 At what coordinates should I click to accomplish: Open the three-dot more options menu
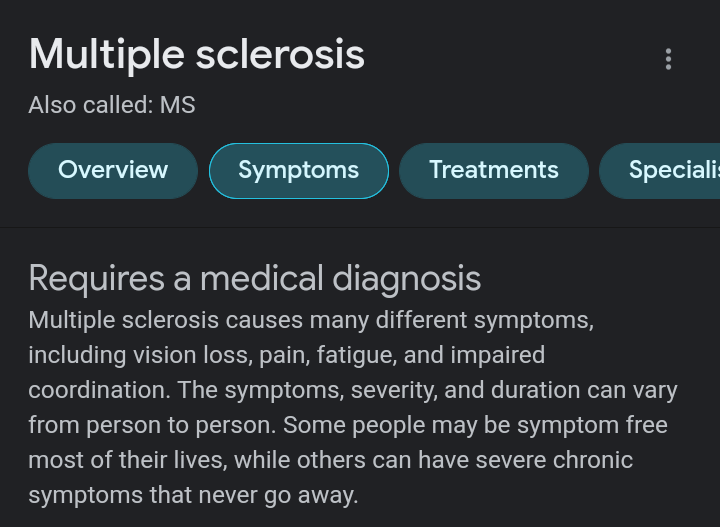(668, 59)
